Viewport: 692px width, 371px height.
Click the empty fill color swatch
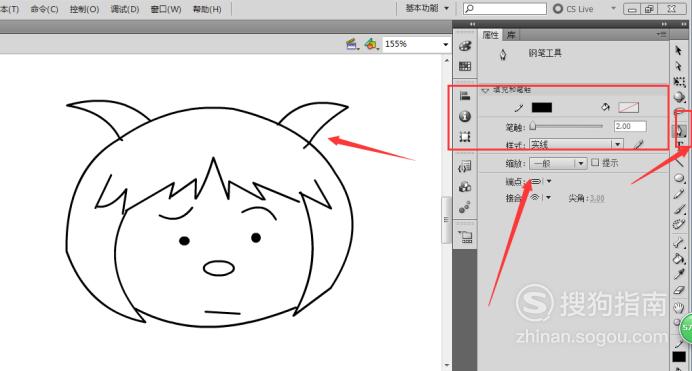click(x=628, y=107)
